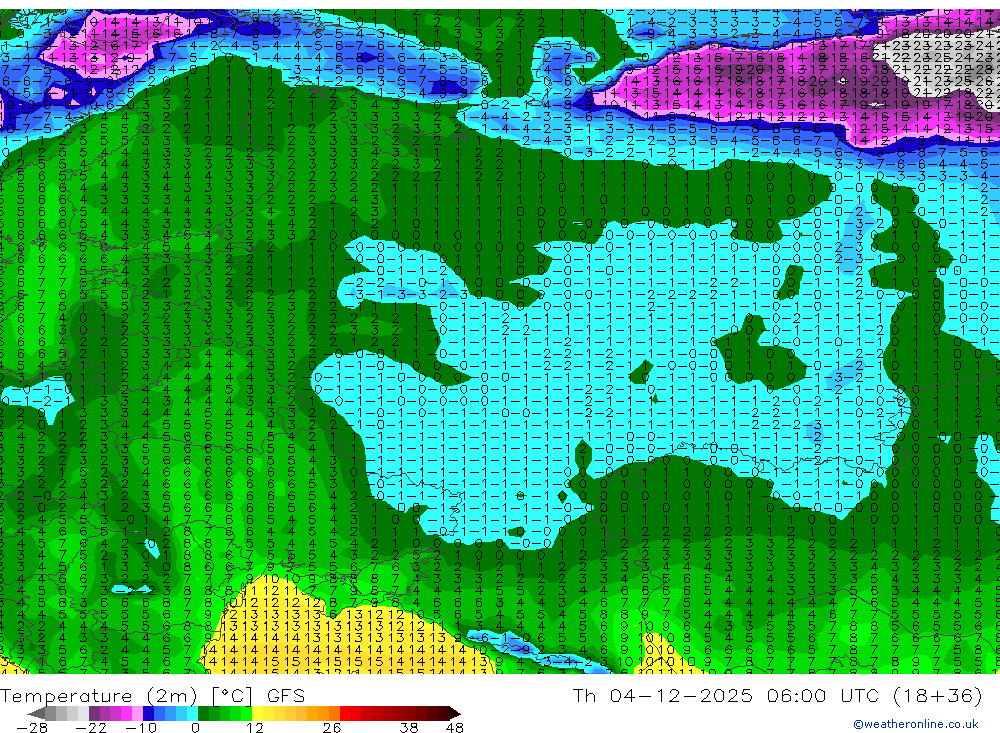Click the bright yellow swatch above 12

click(x=258, y=713)
